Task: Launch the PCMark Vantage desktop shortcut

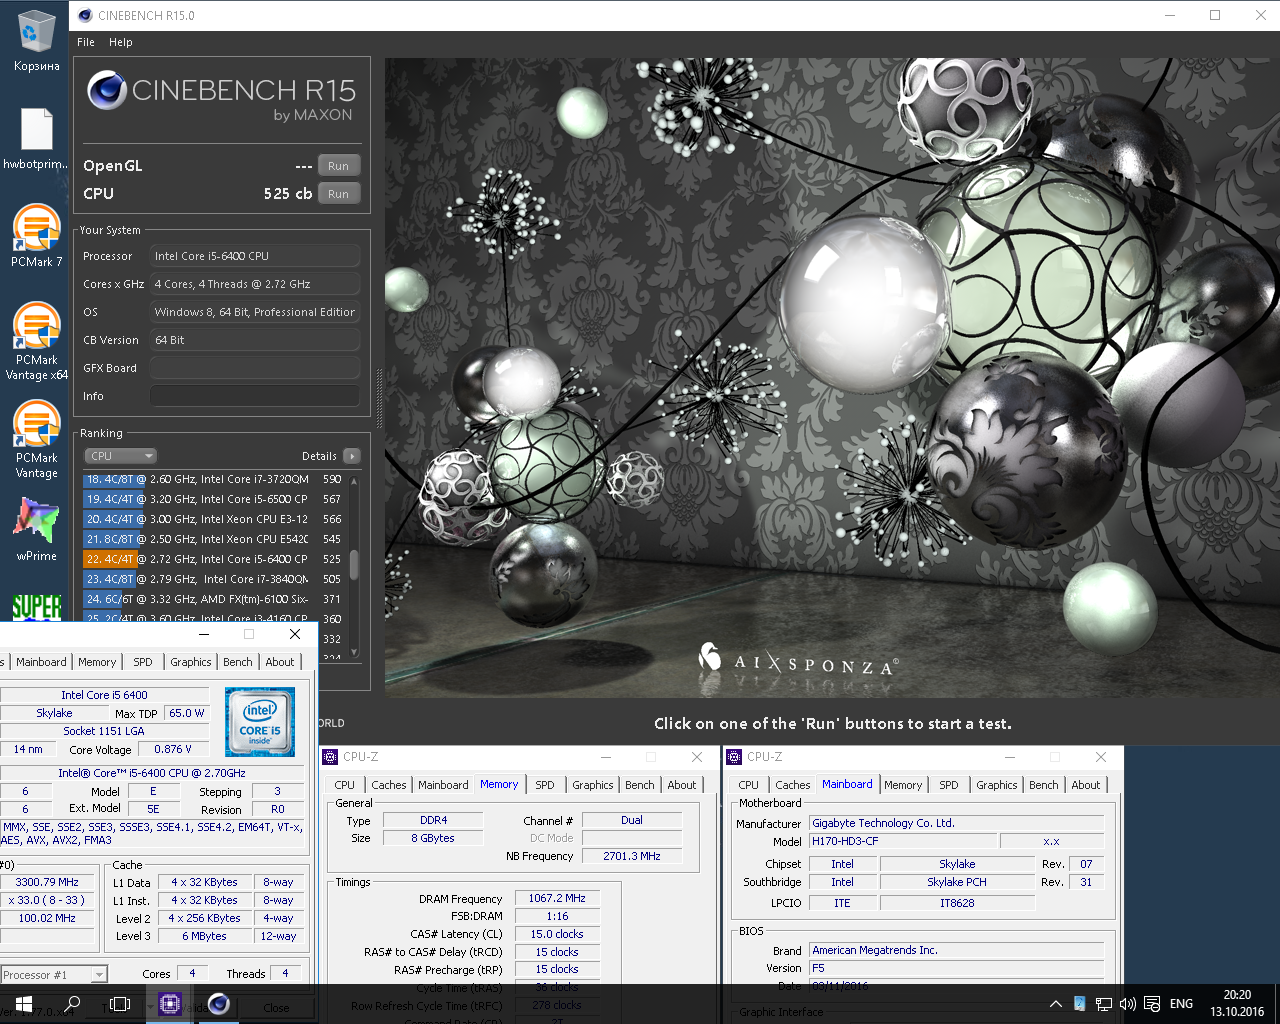Action: pos(36,439)
